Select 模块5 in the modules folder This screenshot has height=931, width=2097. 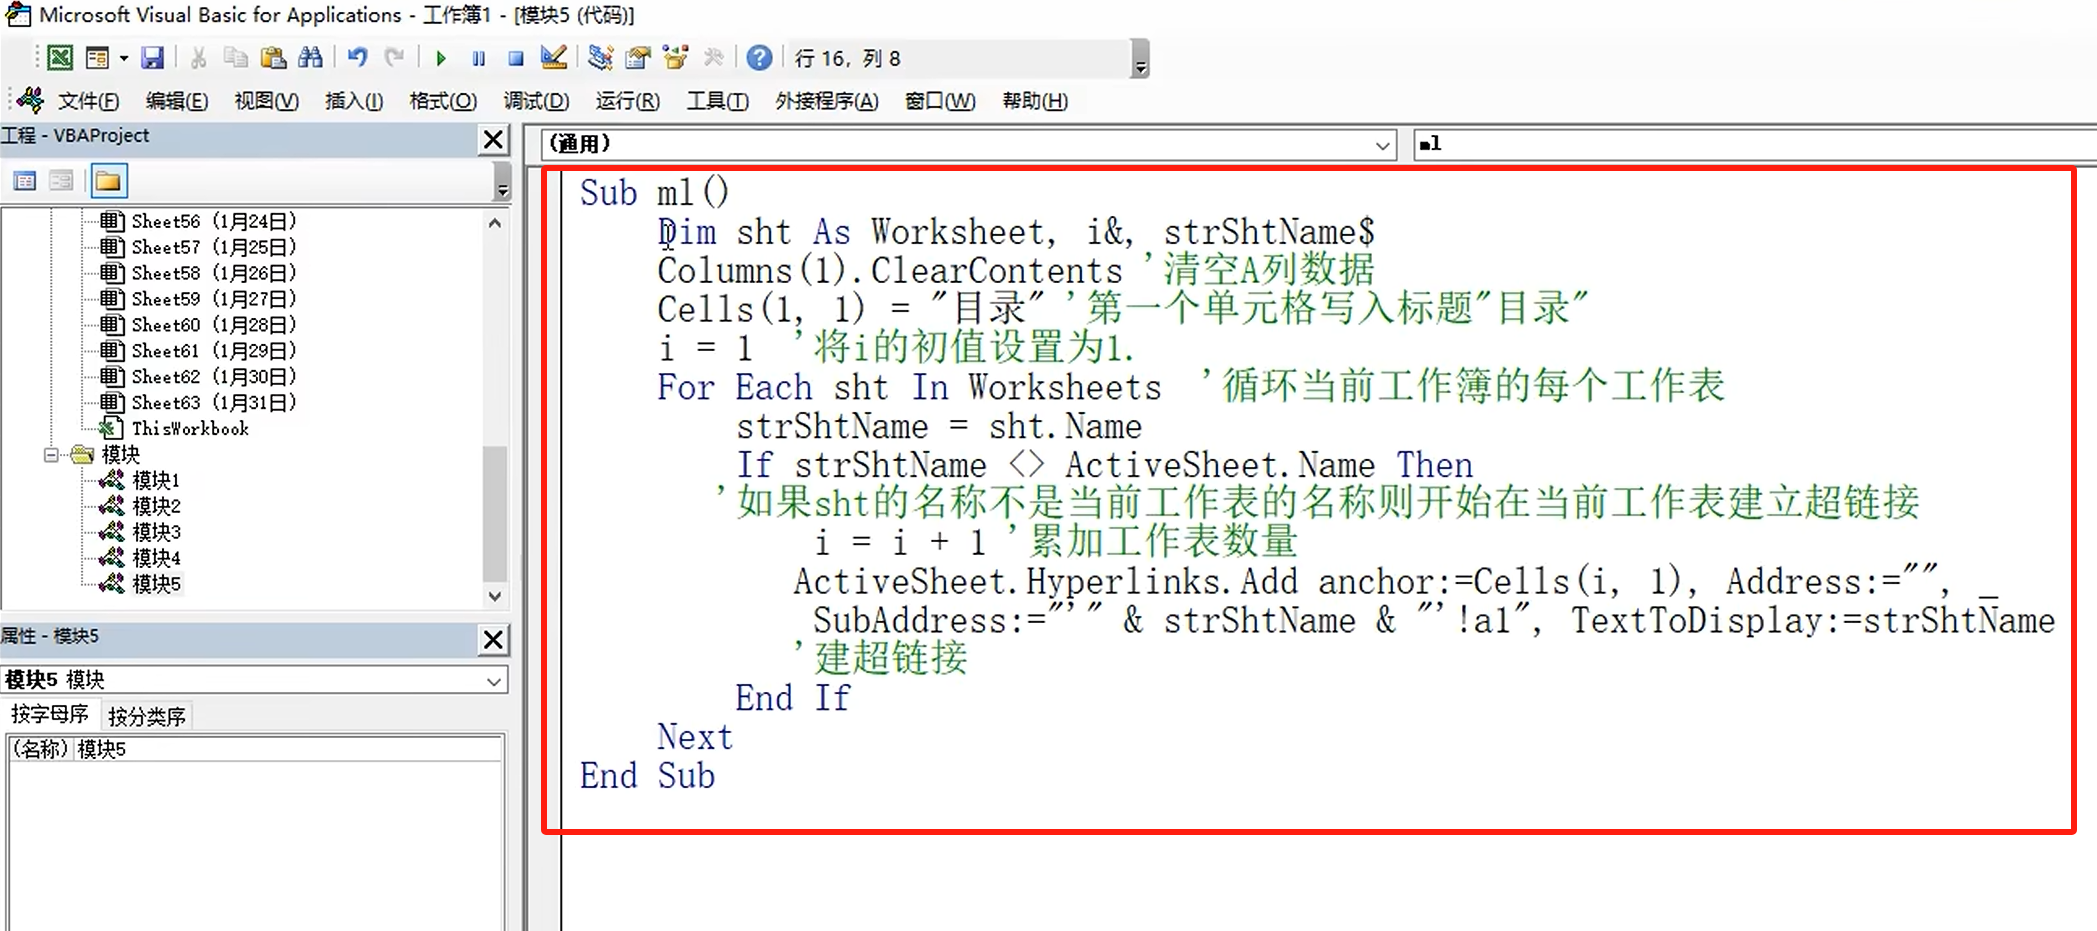click(x=156, y=584)
